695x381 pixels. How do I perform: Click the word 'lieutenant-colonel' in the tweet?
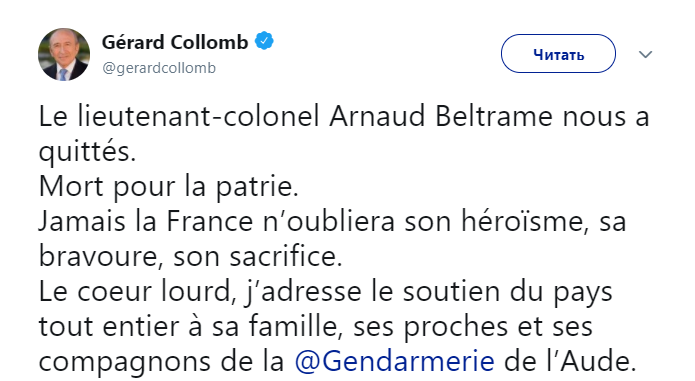tap(199, 116)
